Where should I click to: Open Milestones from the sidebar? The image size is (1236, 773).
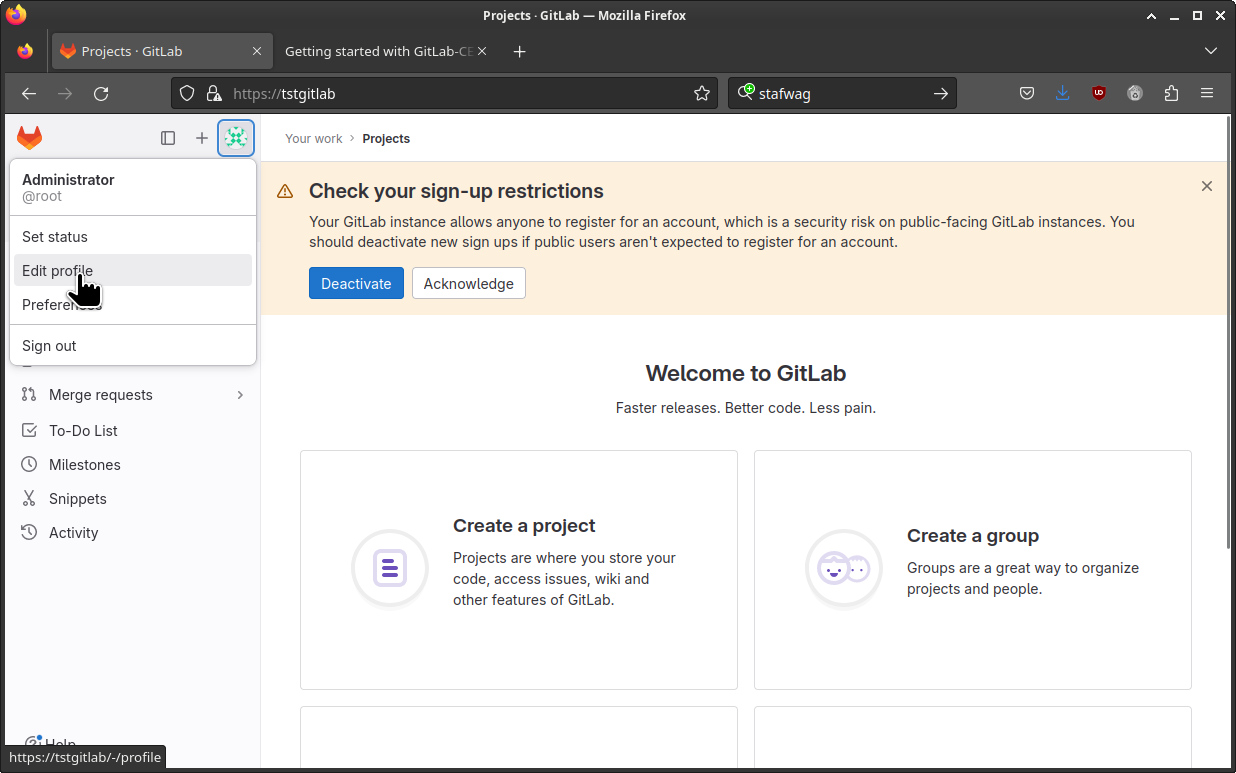[85, 465]
